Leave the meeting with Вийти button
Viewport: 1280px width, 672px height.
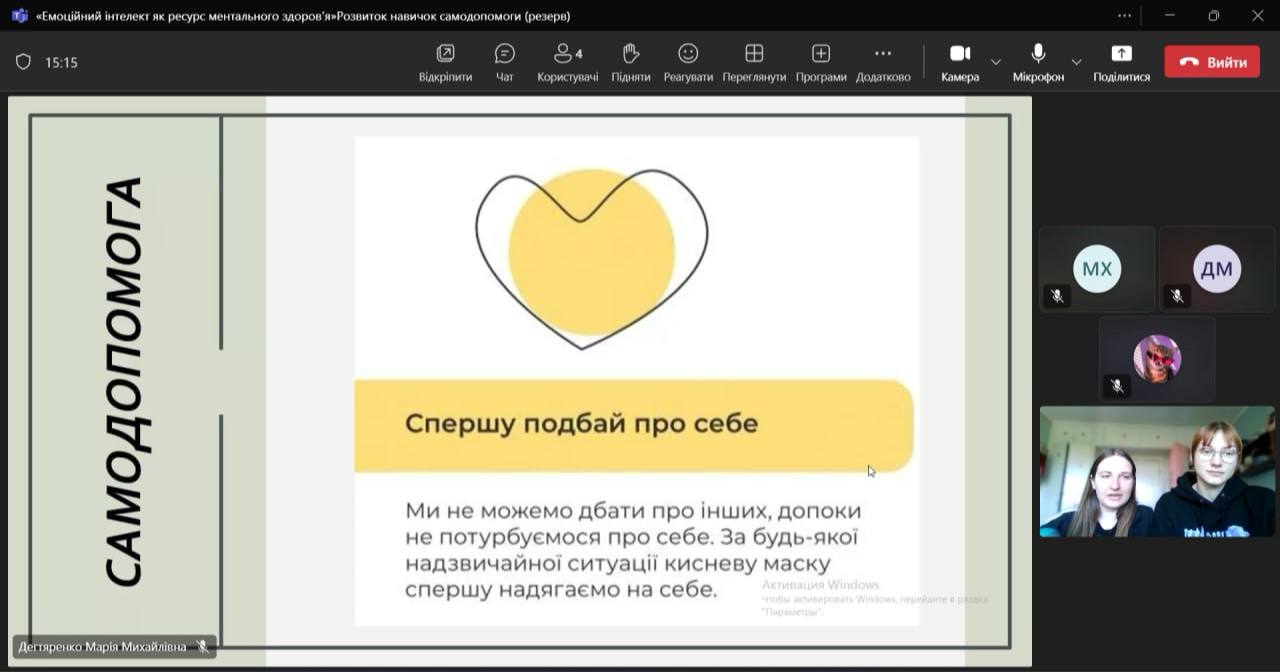[1212, 62]
